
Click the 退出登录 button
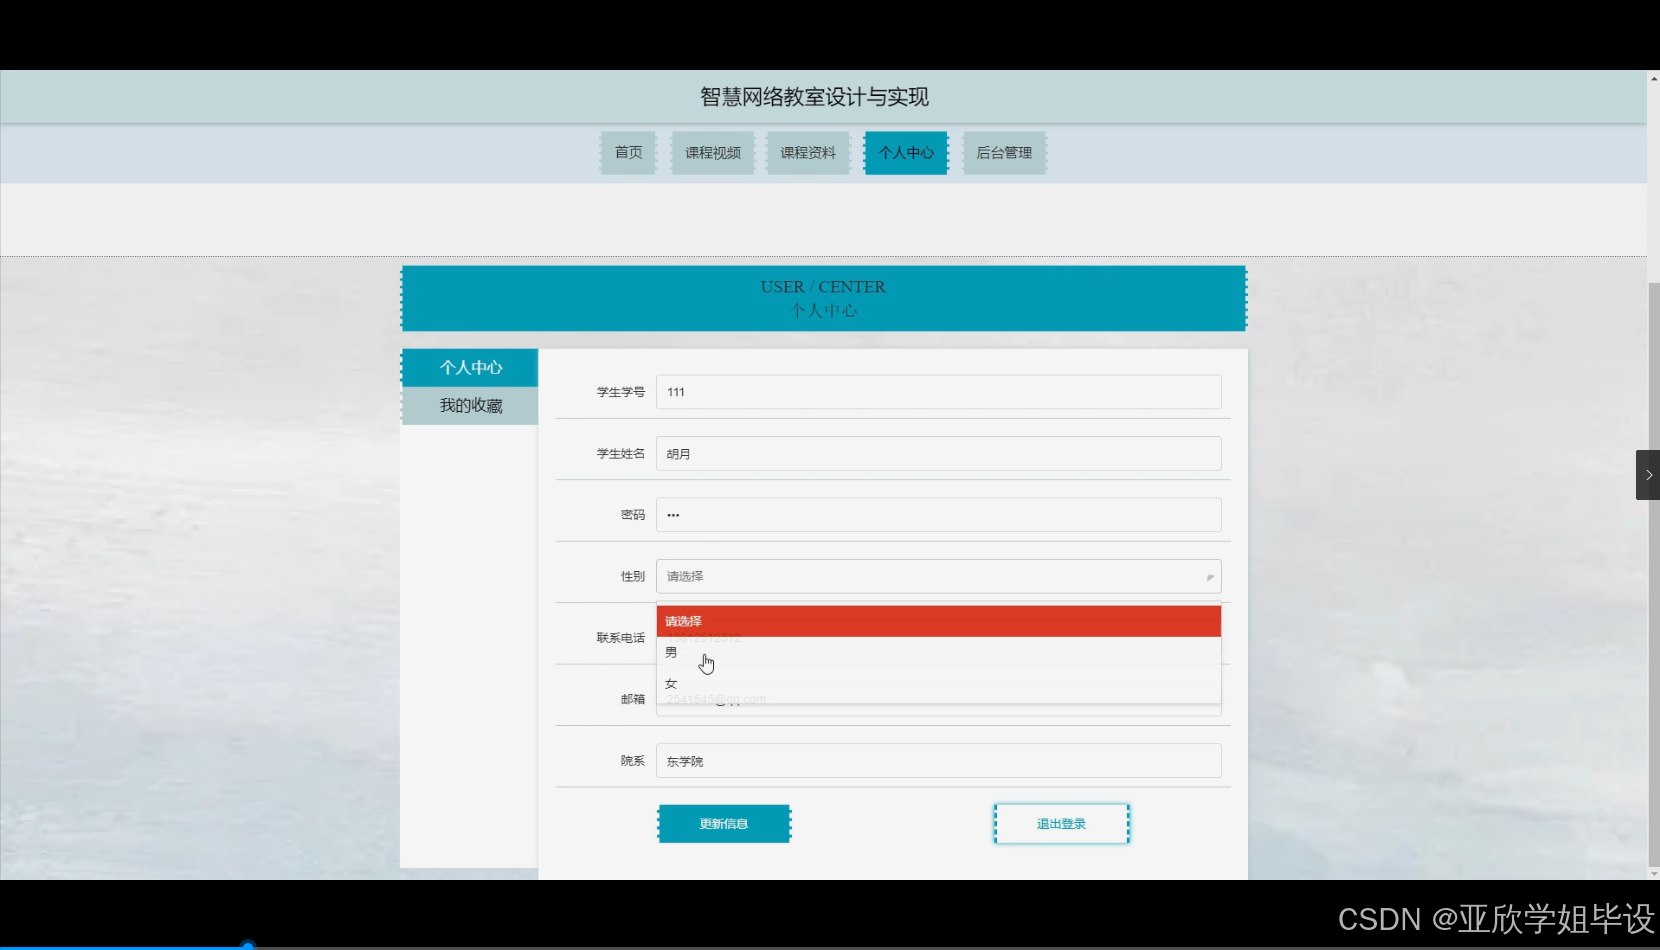[1060, 823]
